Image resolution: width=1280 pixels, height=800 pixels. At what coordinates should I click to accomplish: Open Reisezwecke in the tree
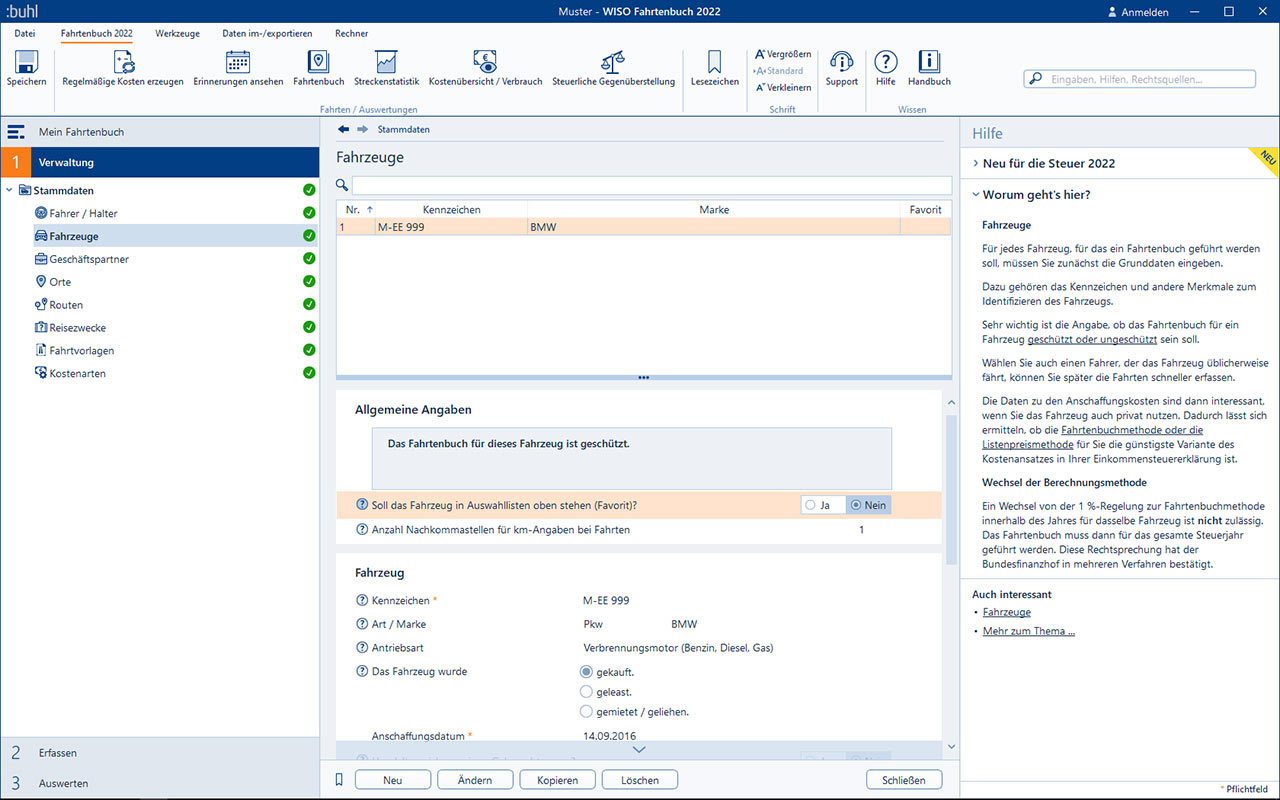click(x=77, y=328)
